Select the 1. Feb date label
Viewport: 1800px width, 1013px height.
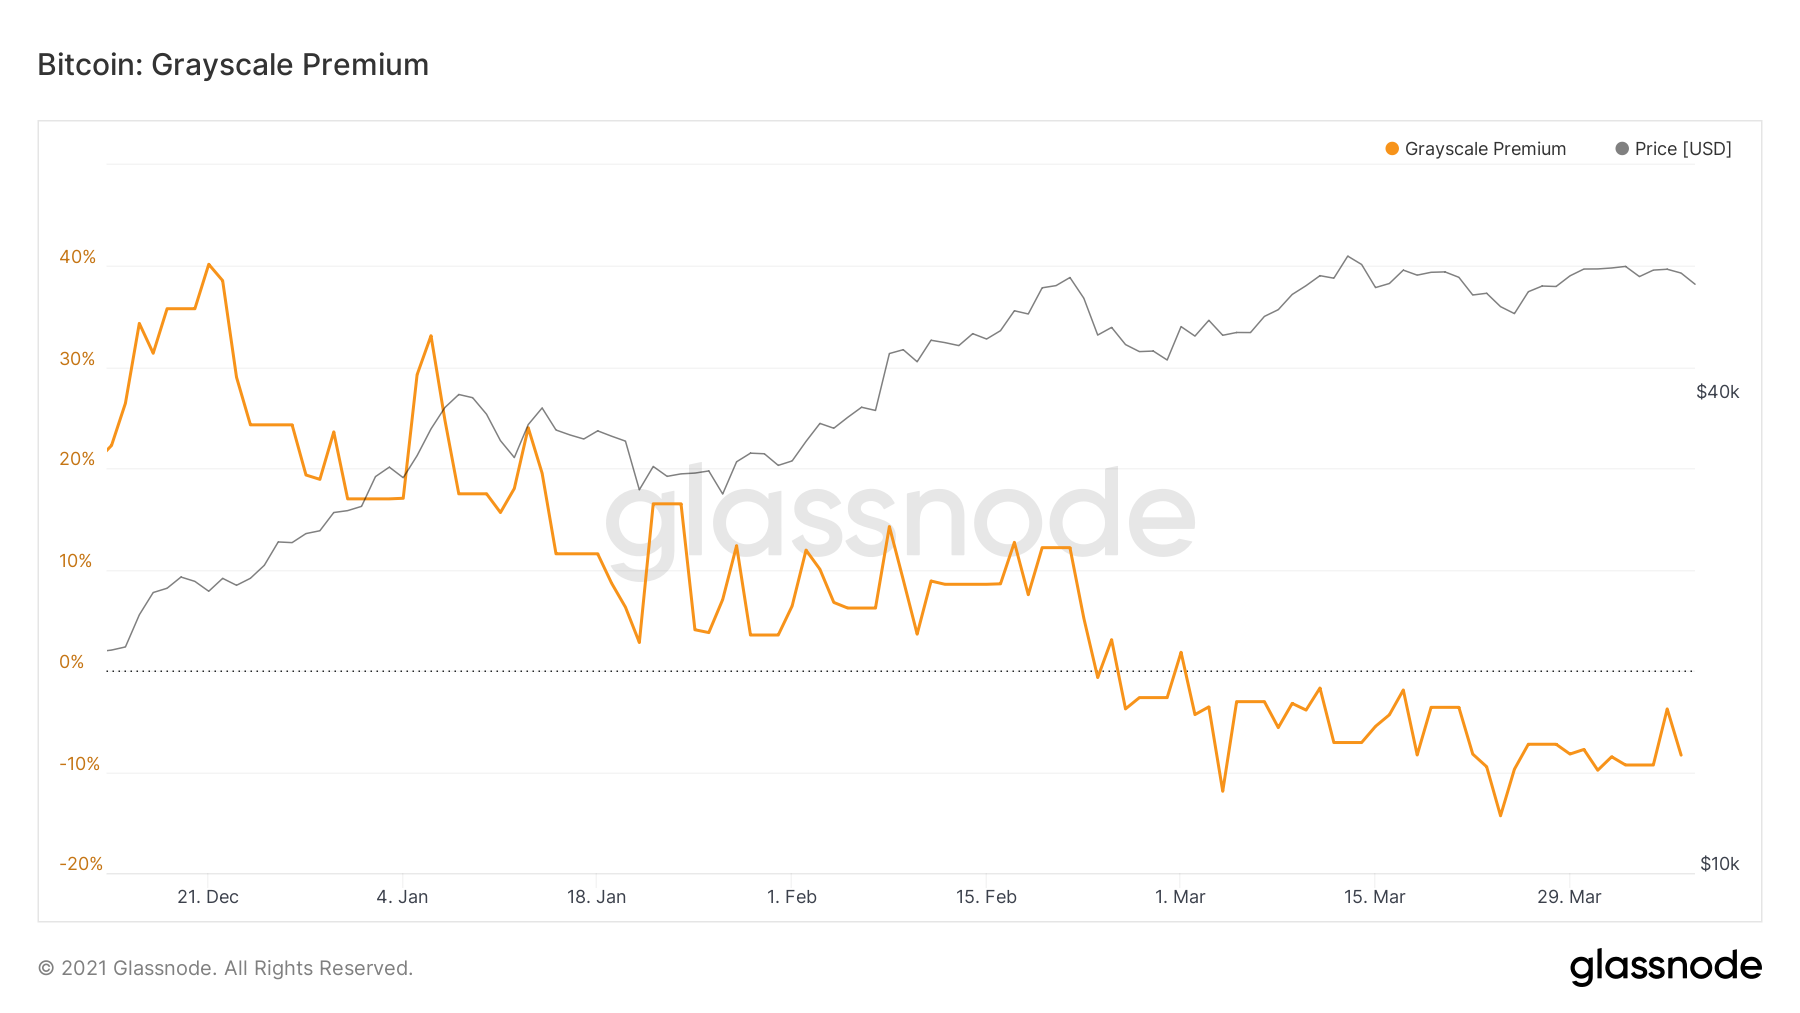point(792,897)
